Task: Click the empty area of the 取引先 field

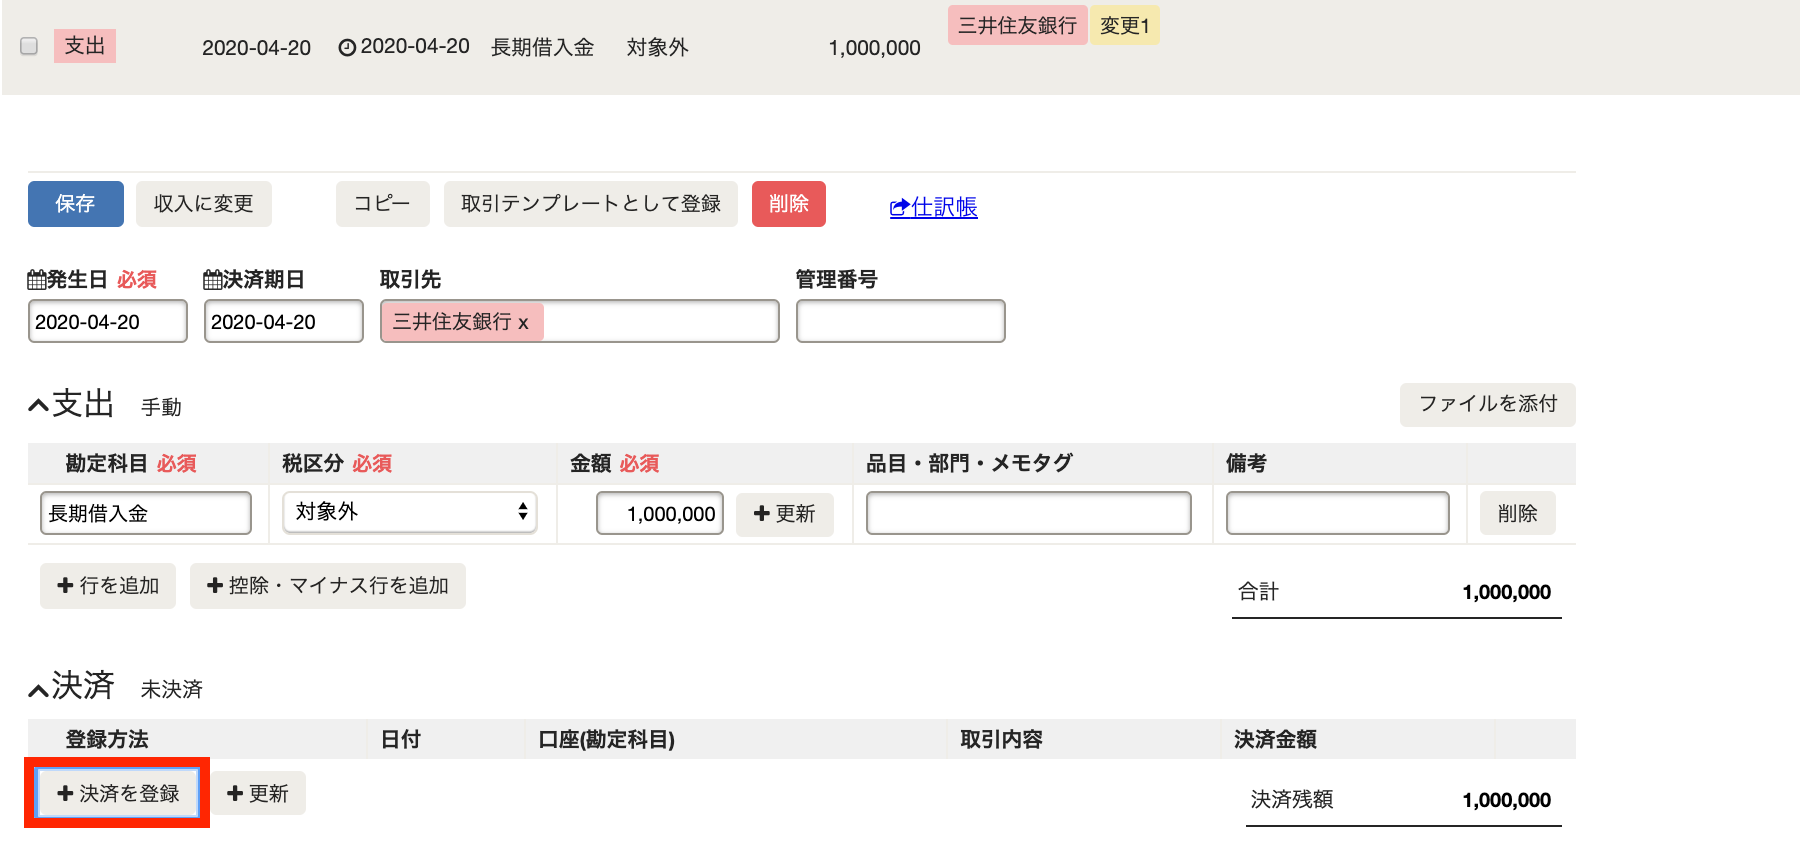Action: coord(660,322)
